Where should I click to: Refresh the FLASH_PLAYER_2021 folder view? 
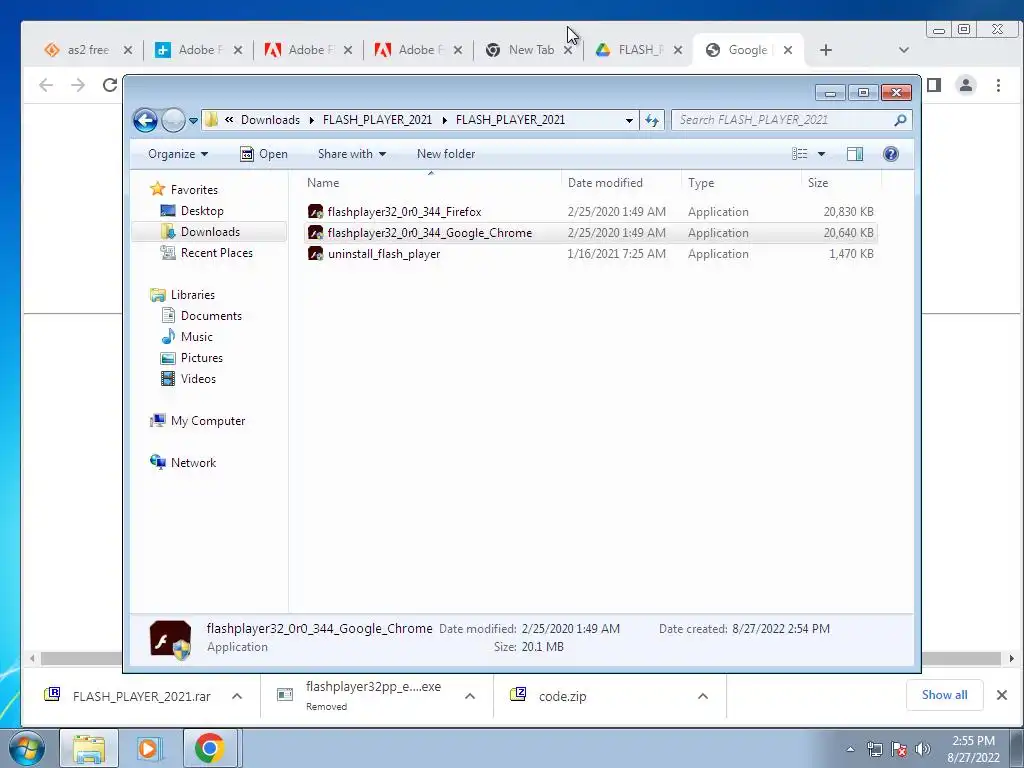(x=652, y=120)
